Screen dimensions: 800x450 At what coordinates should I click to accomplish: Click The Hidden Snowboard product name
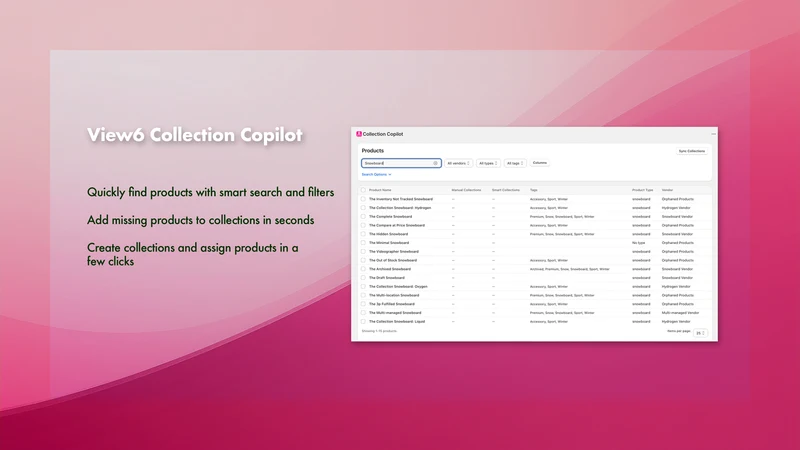pos(388,234)
